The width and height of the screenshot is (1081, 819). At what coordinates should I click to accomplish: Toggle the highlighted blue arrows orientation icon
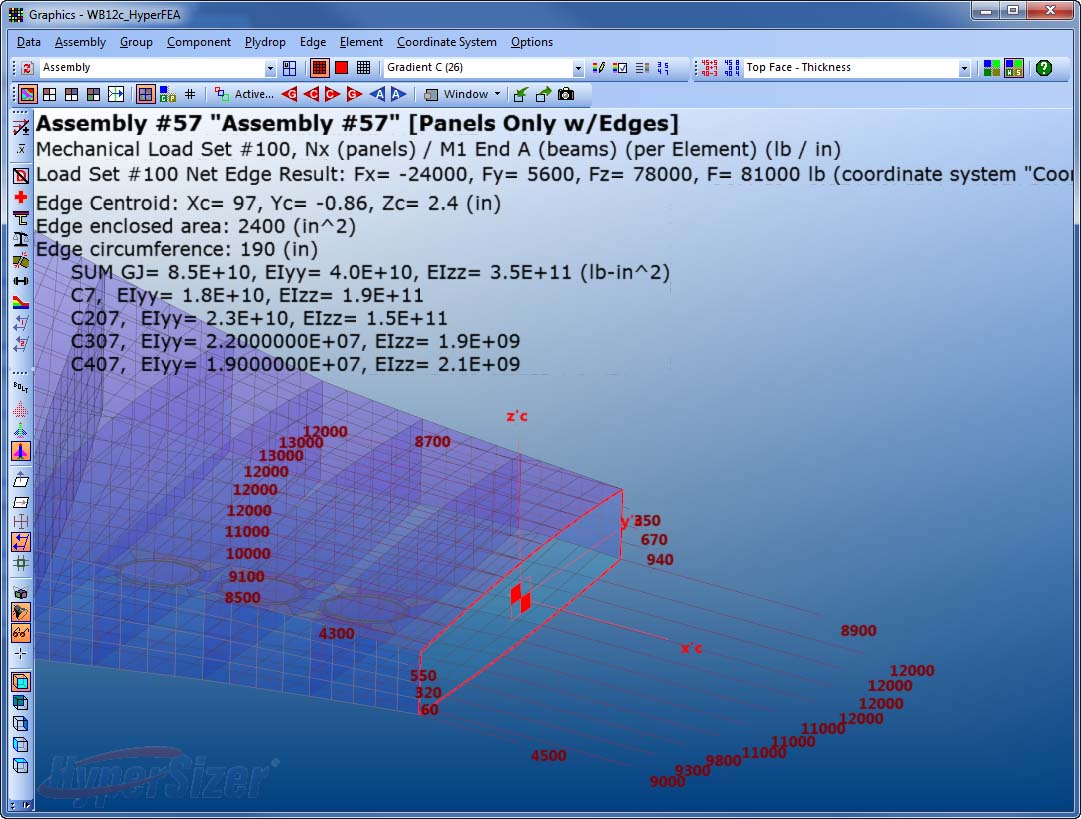pos(21,543)
